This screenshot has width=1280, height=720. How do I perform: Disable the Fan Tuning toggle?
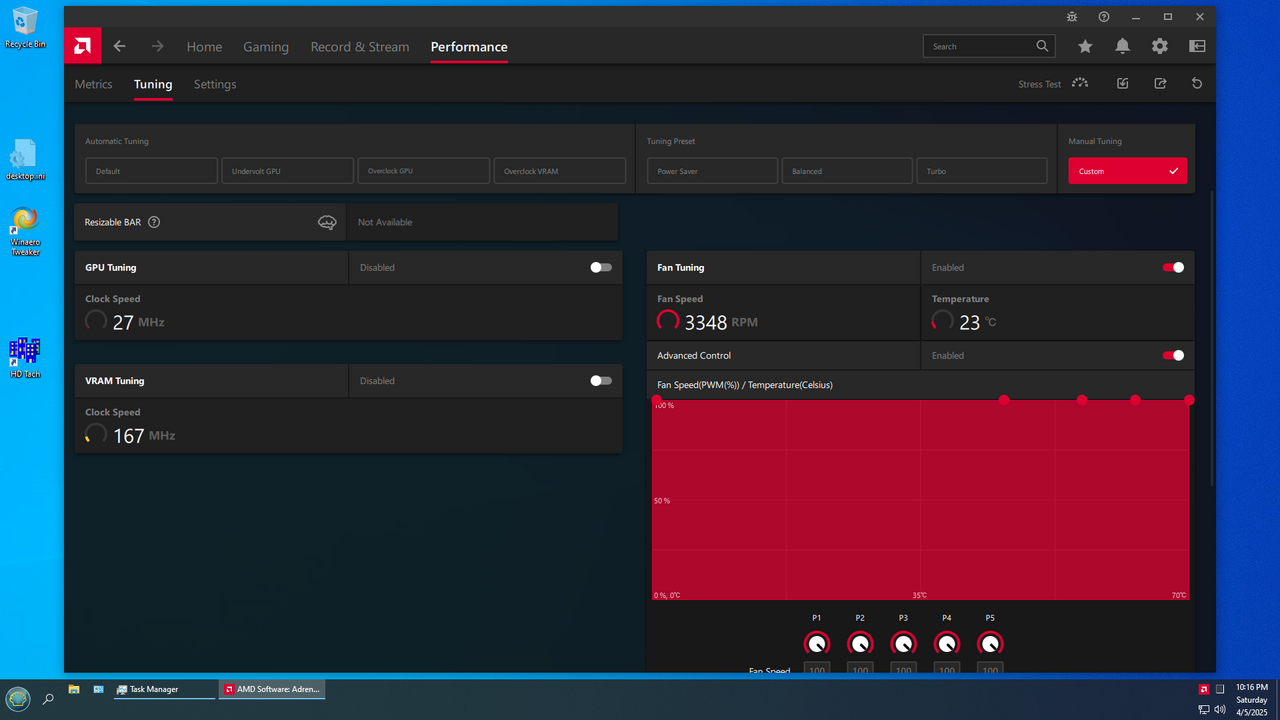click(1173, 267)
